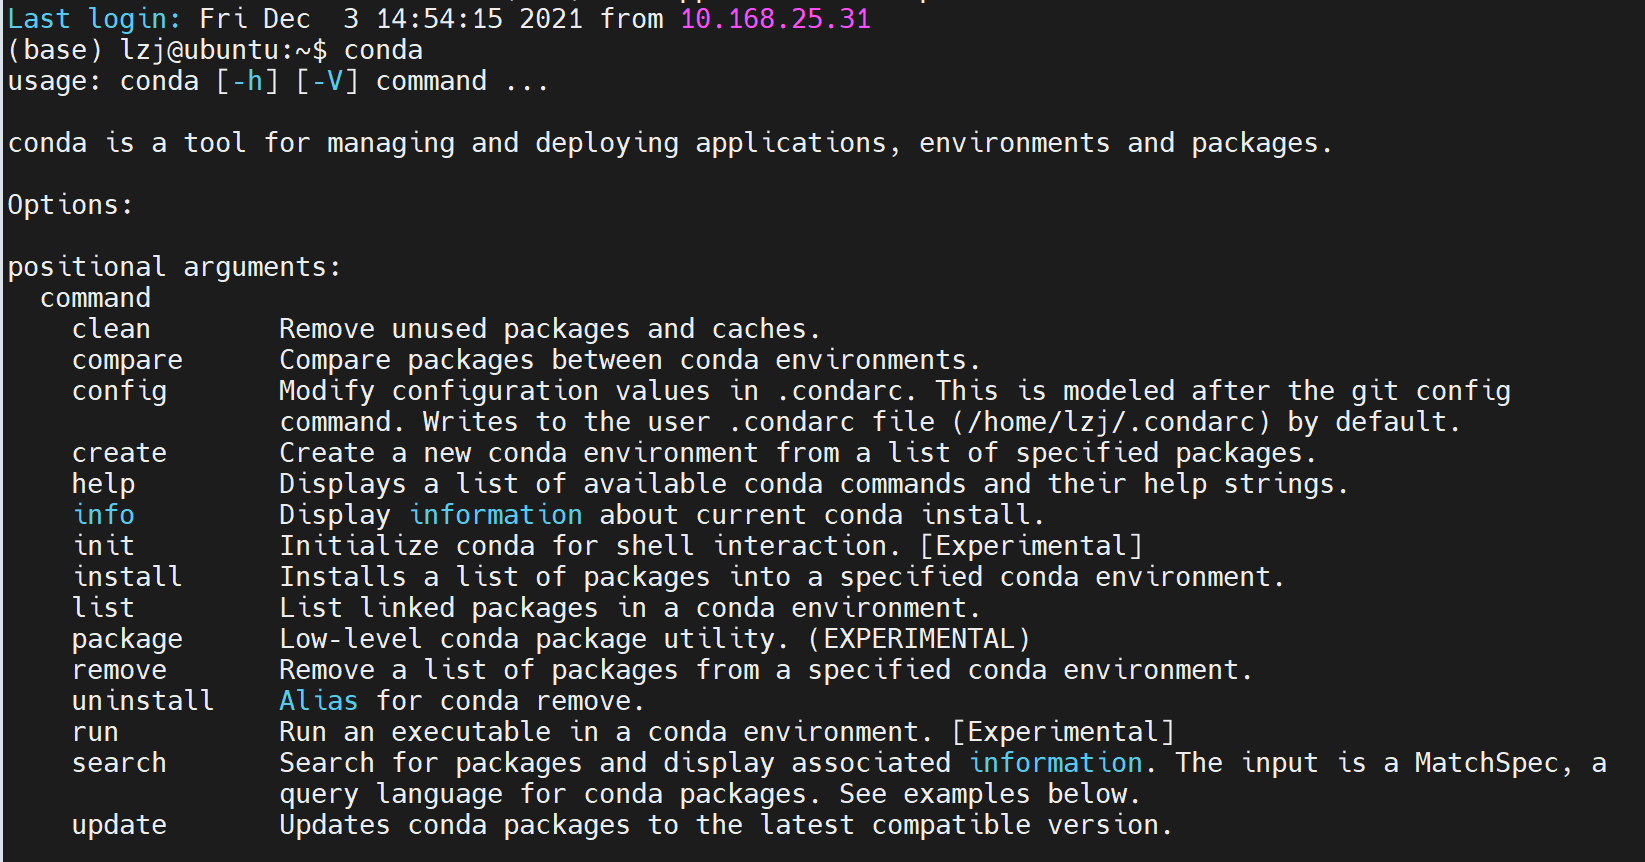Viewport: 1645px width, 862px height.
Task: Click 'information' in the search description
Action: [x=1056, y=763]
